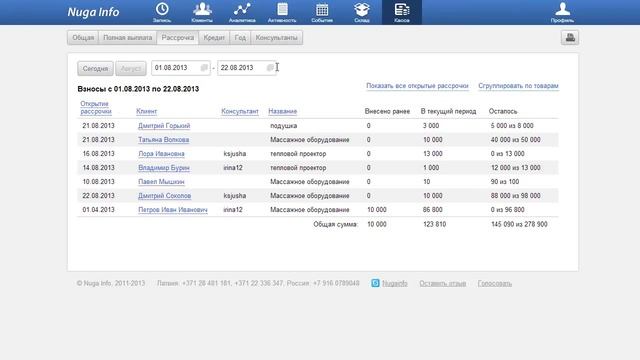This screenshot has height=360, width=640.
Task: Click the Голосовать footer link
Action: [x=495, y=283]
